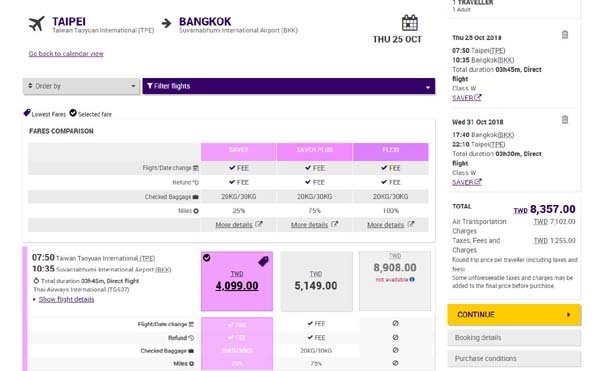Image resolution: width=600 pixels, height=371 pixels.
Task: Click the yellow CONTINUE button
Action: tap(514, 315)
